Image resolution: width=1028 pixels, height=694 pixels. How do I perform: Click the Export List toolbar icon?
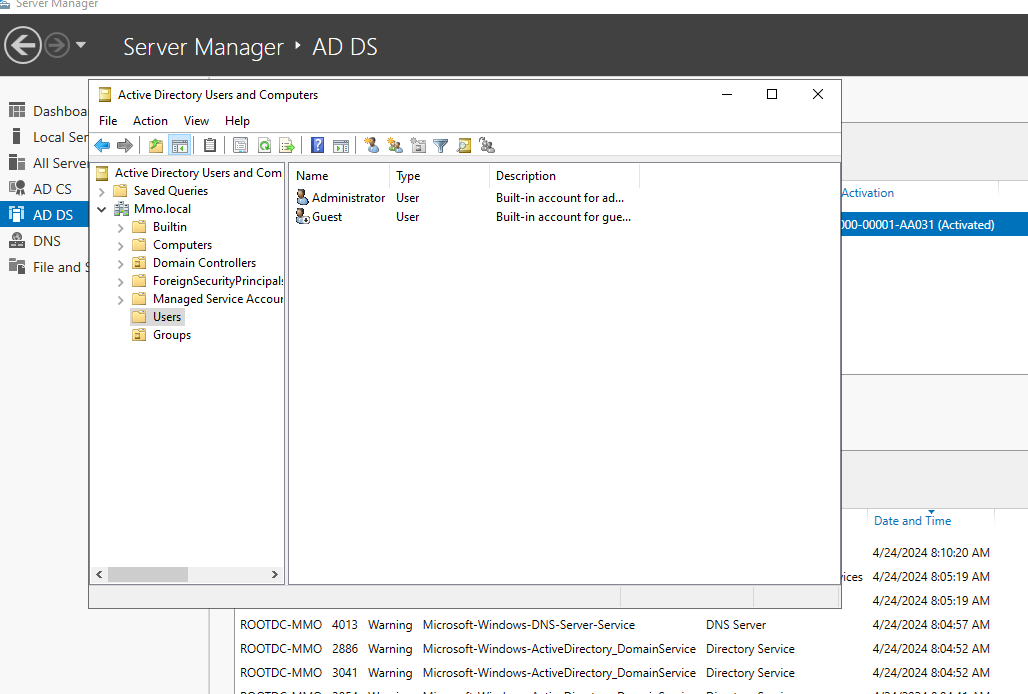pos(287,145)
